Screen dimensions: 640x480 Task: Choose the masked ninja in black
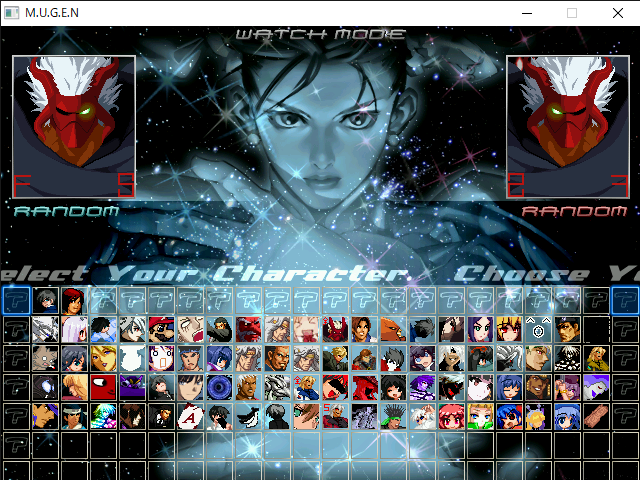click(x=219, y=329)
